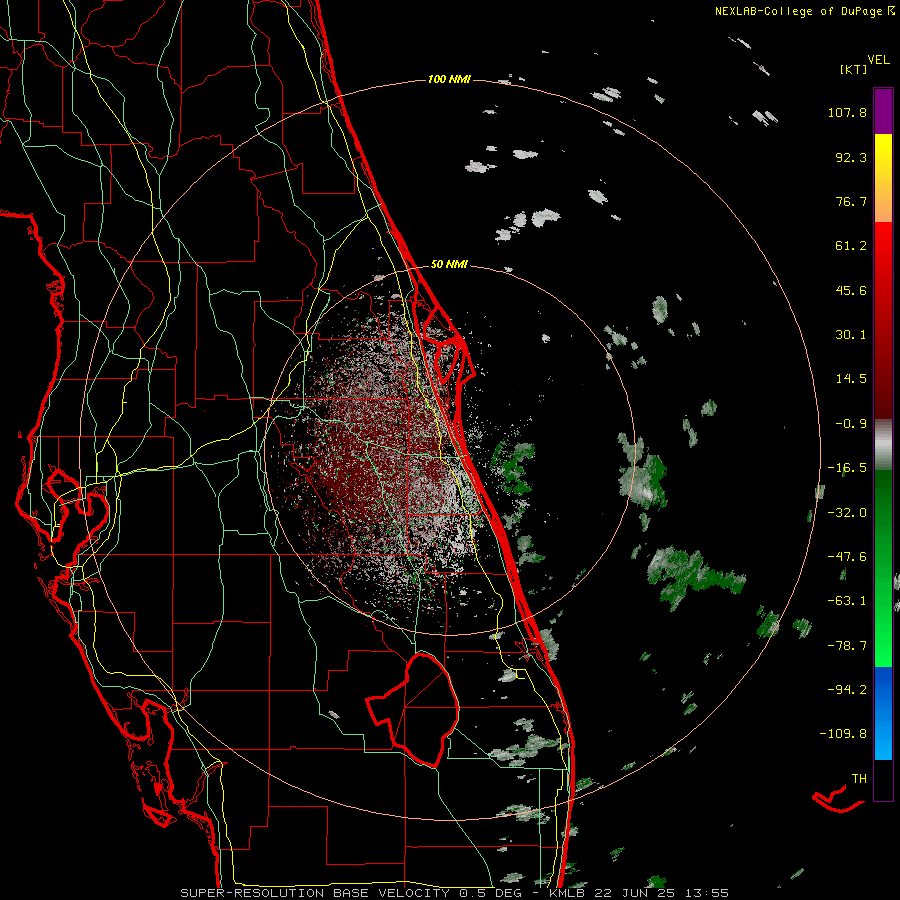Click the -0.9 velocity scale value
This screenshot has width=900, height=900.
[851, 424]
